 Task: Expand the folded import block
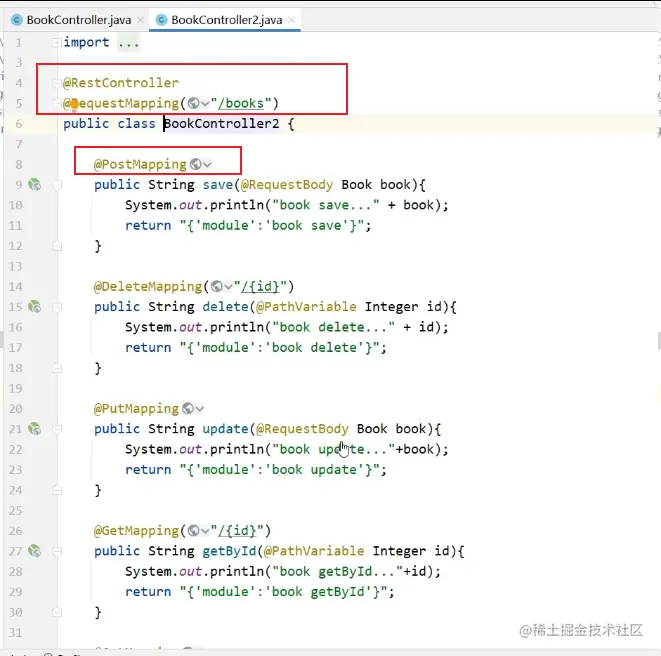(x=57, y=42)
